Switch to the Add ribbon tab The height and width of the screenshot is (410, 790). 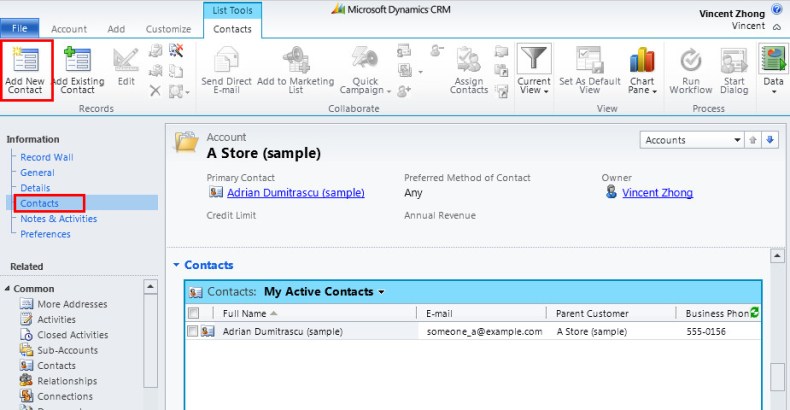coord(116,29)
